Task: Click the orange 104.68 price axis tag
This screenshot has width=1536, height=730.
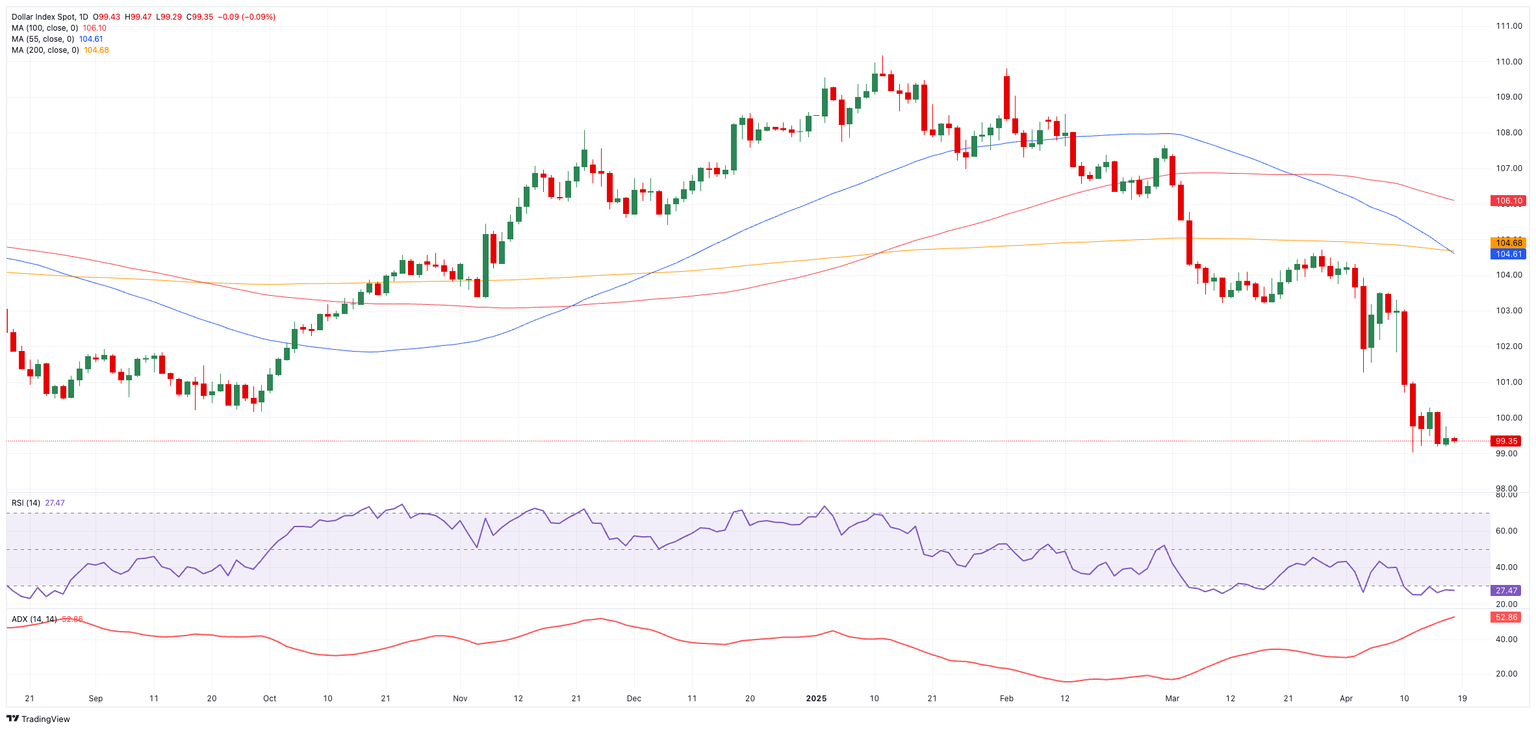Action: [1508, 243]
